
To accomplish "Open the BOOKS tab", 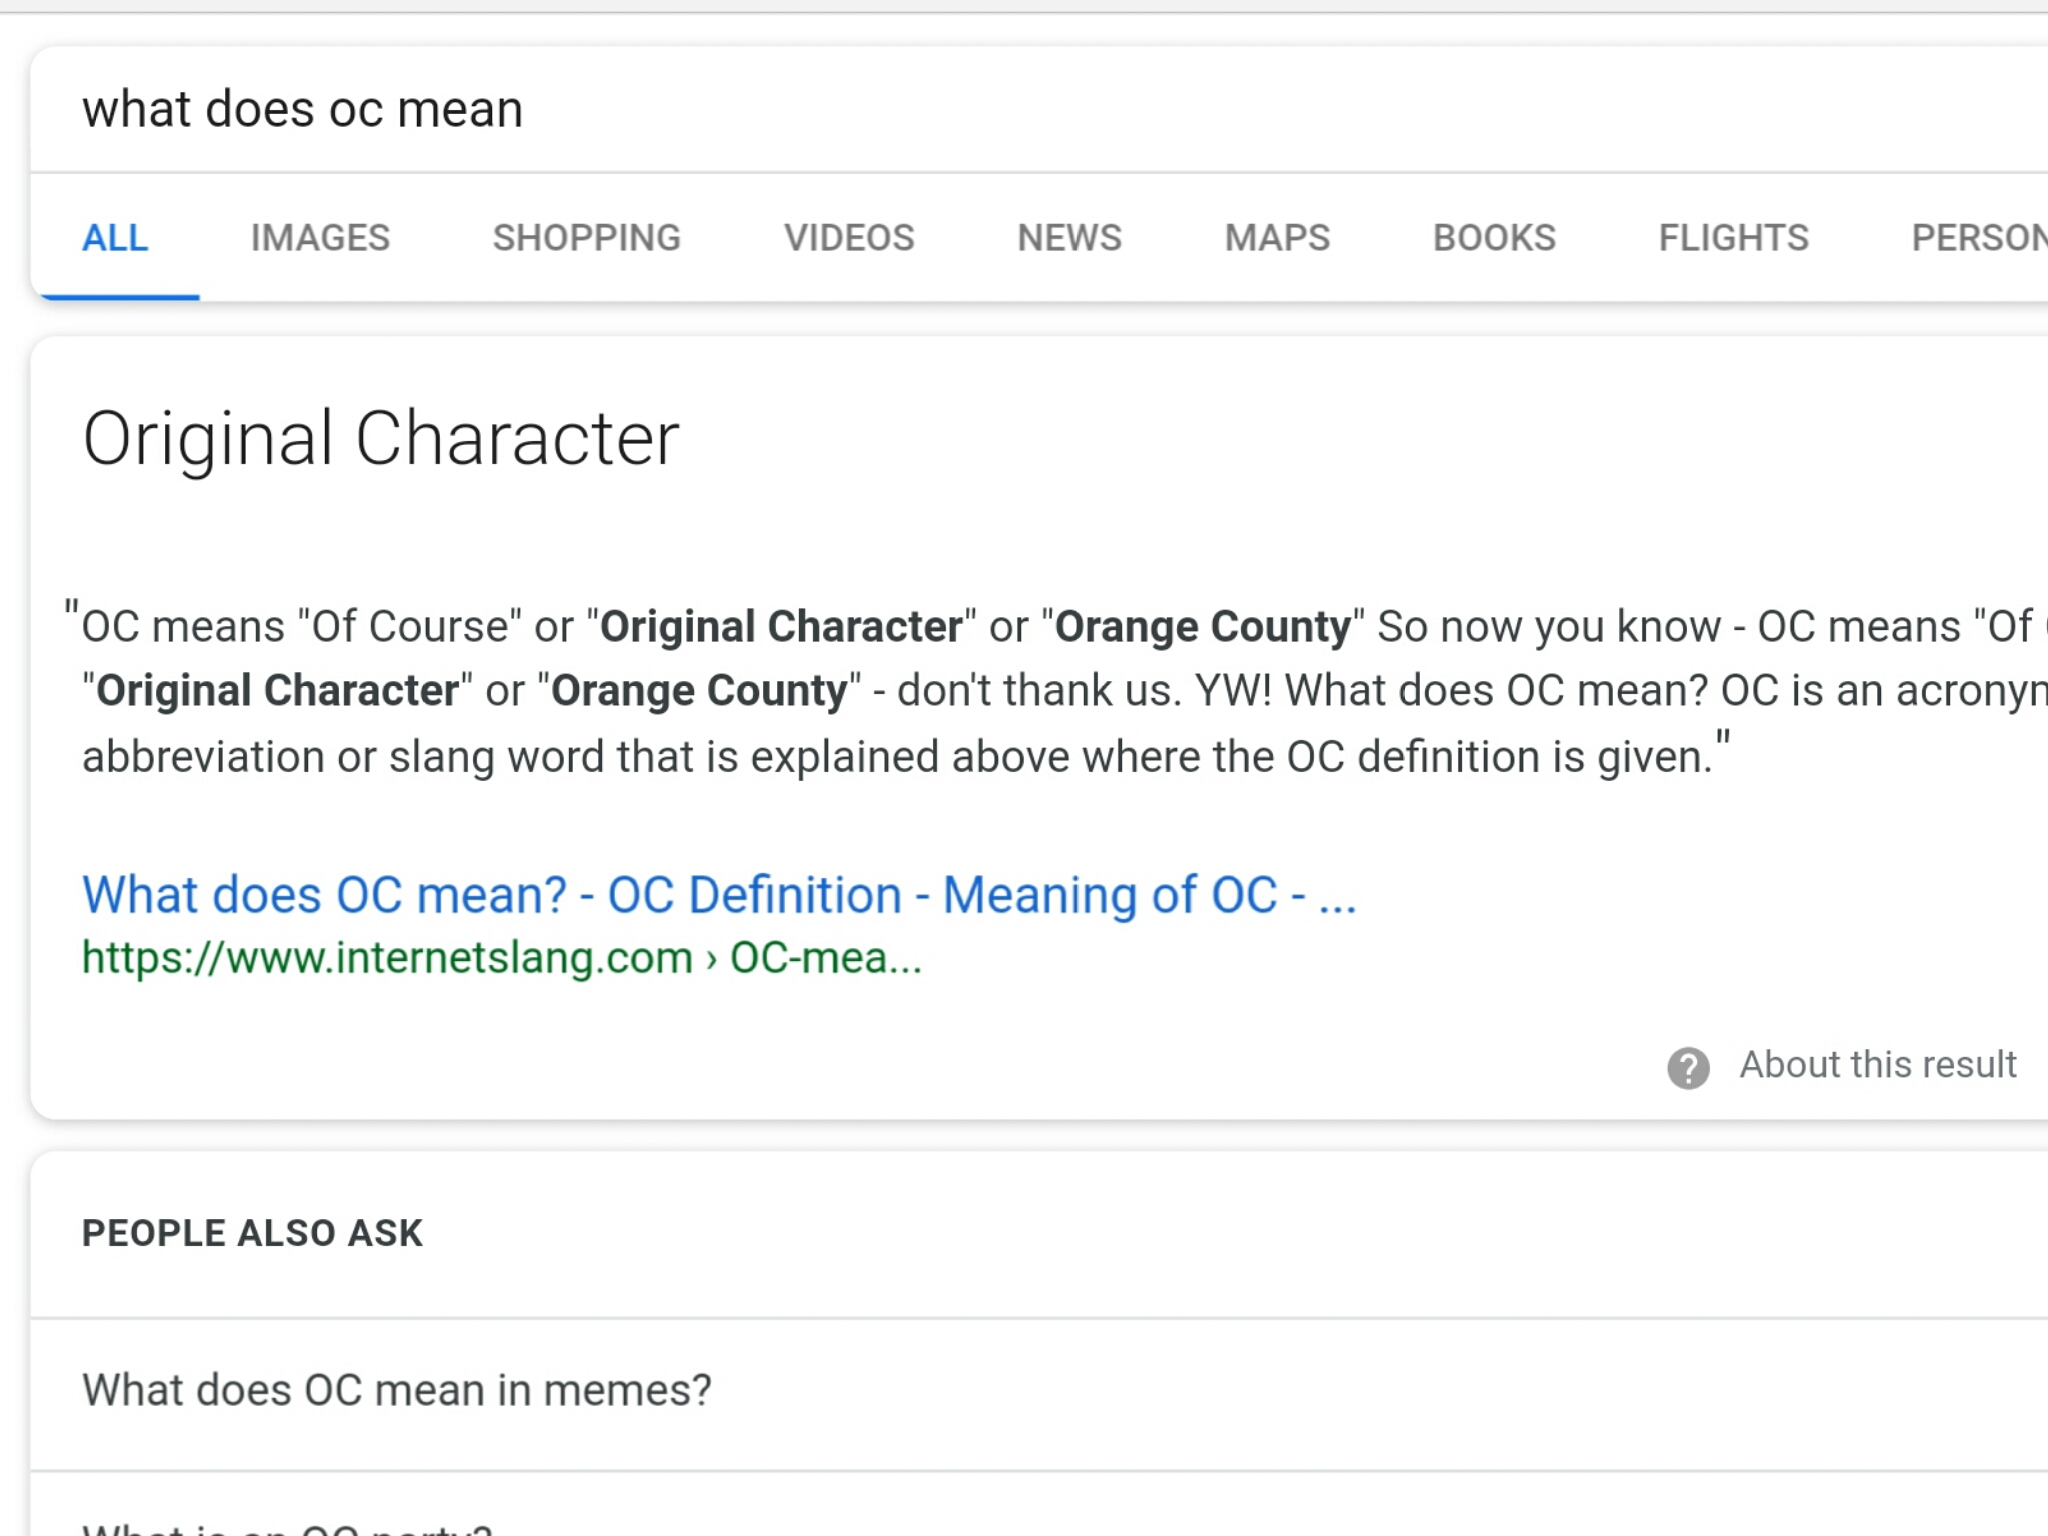I will coord(1494,238).
